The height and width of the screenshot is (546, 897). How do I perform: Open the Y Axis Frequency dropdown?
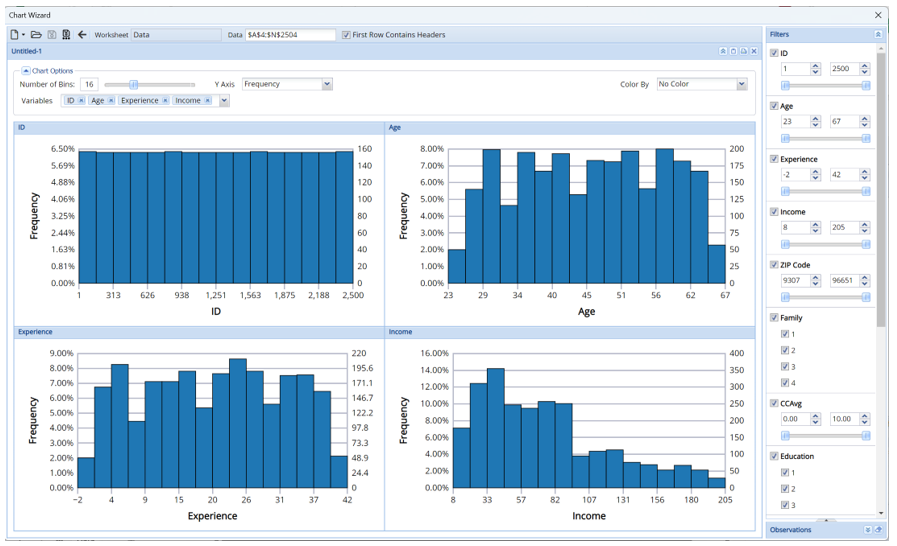[327, 85]
